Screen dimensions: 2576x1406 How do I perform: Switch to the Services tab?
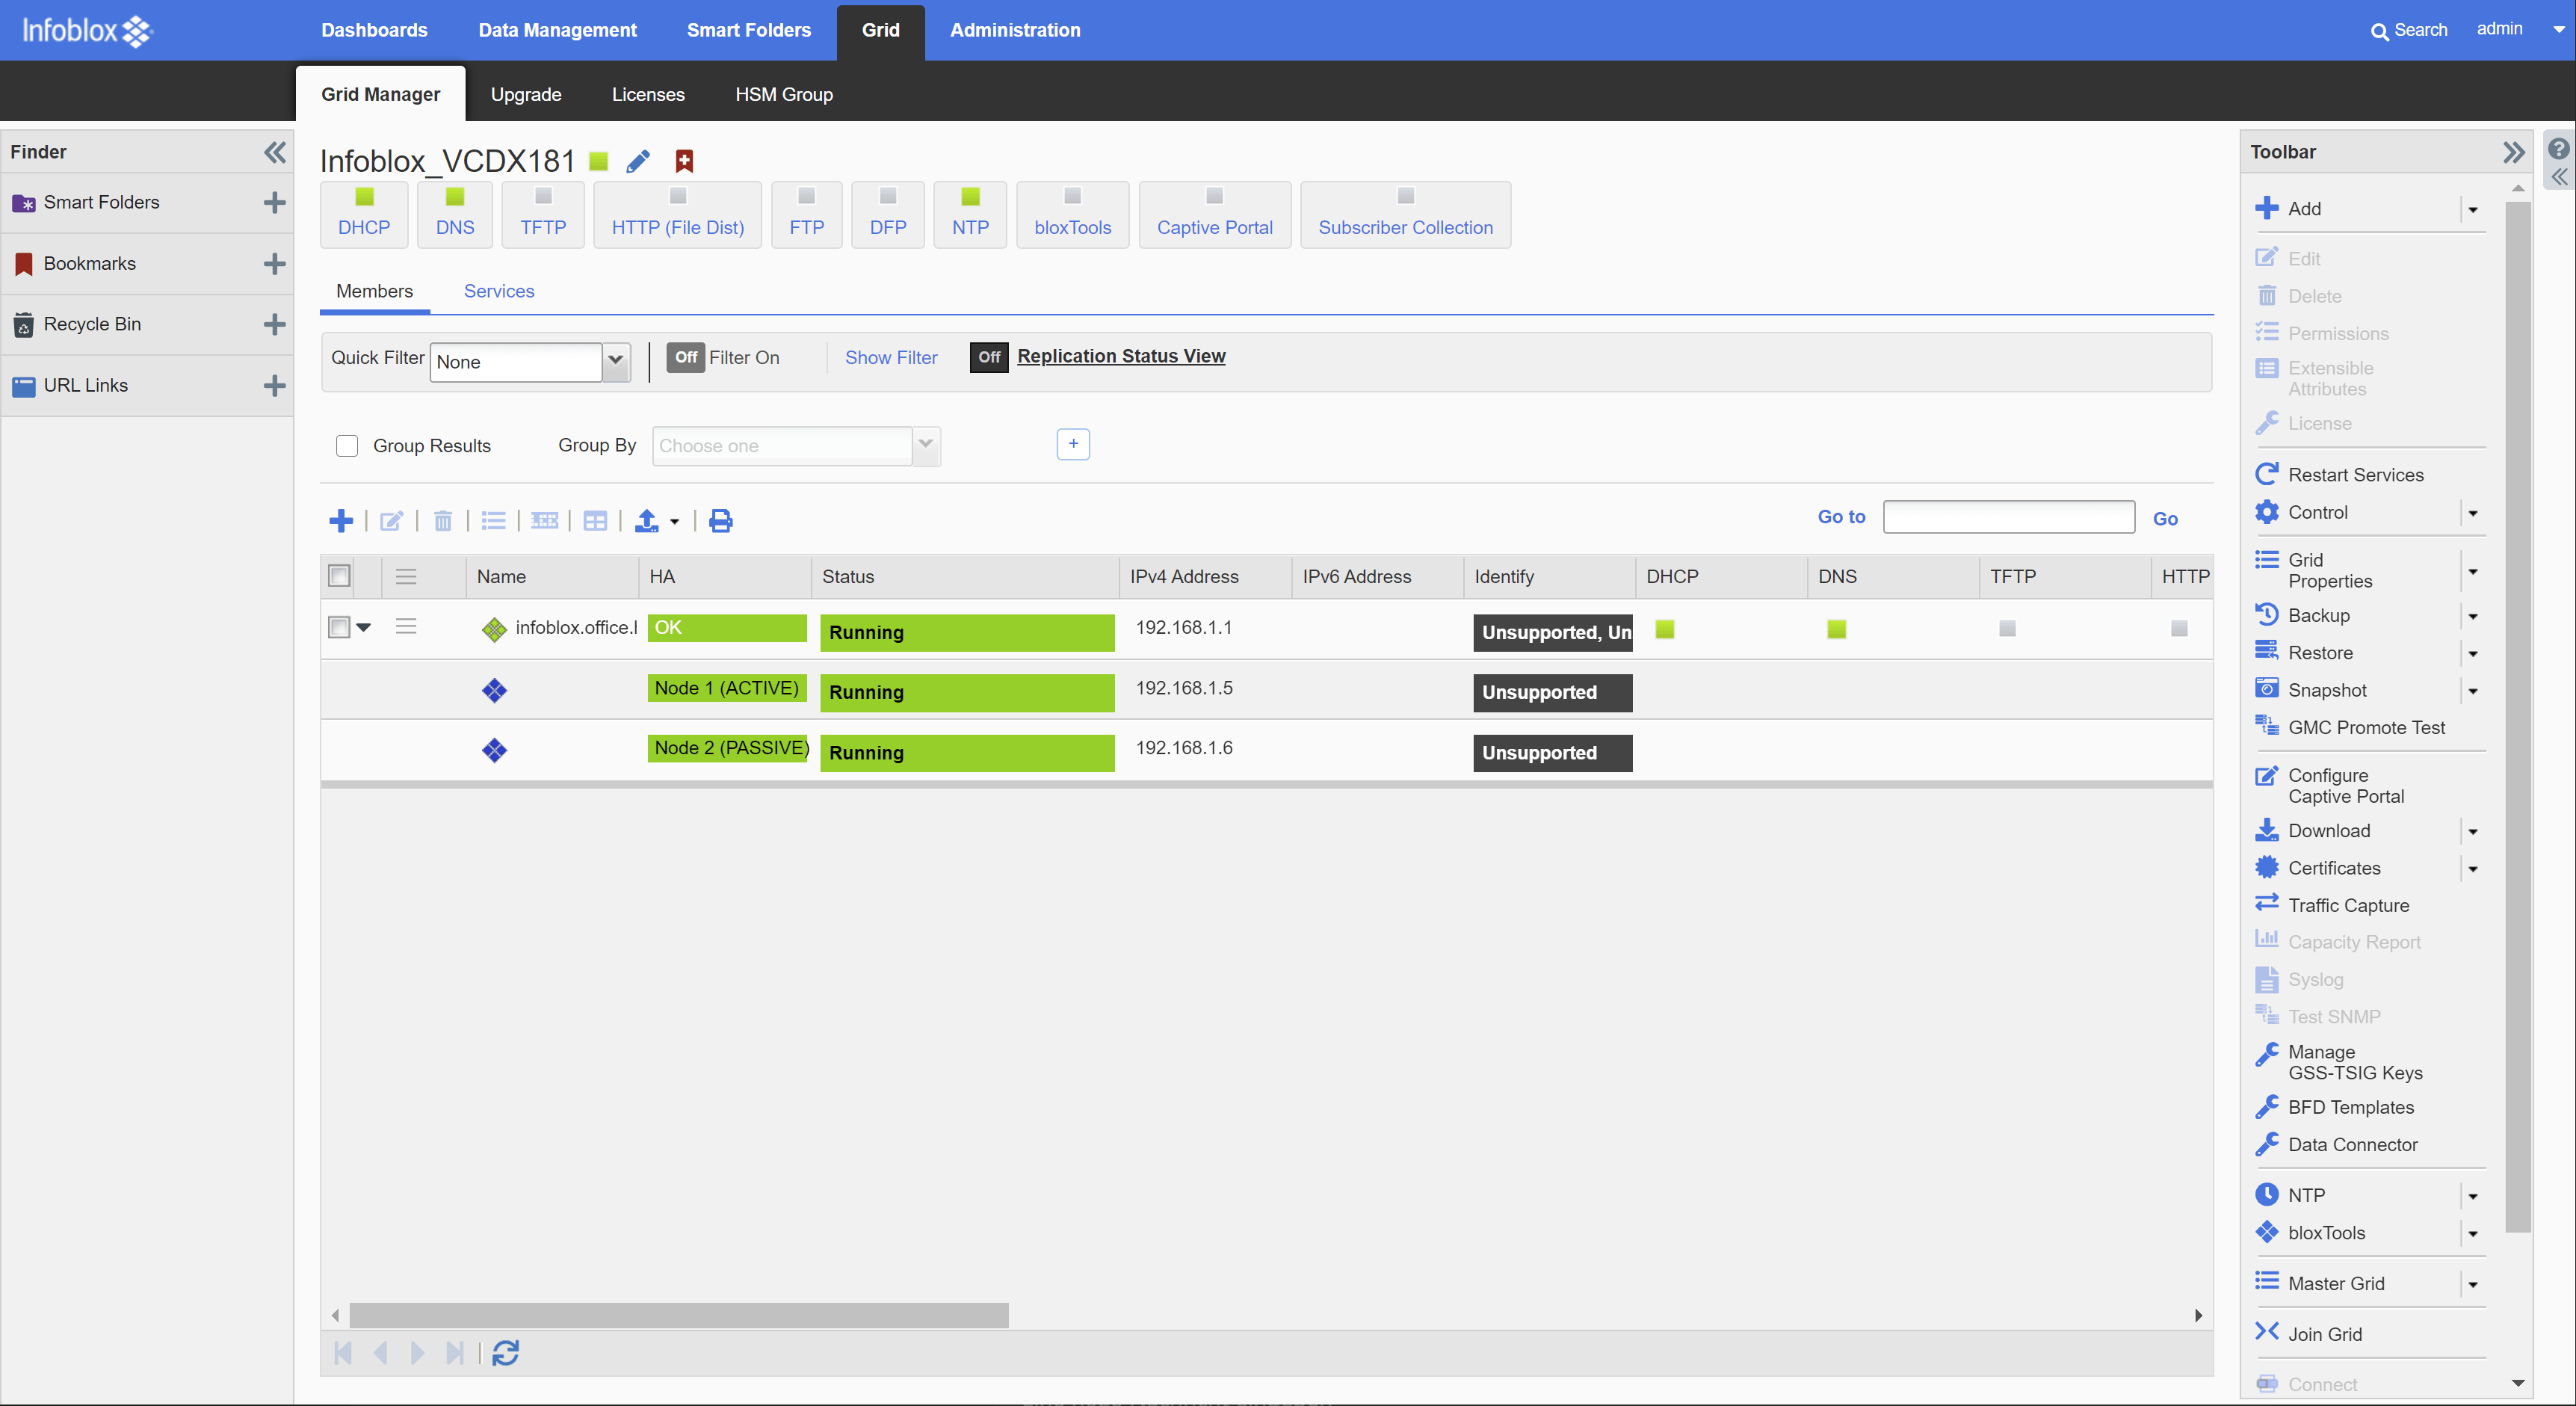pyautogui.click(x=498, y=291)
